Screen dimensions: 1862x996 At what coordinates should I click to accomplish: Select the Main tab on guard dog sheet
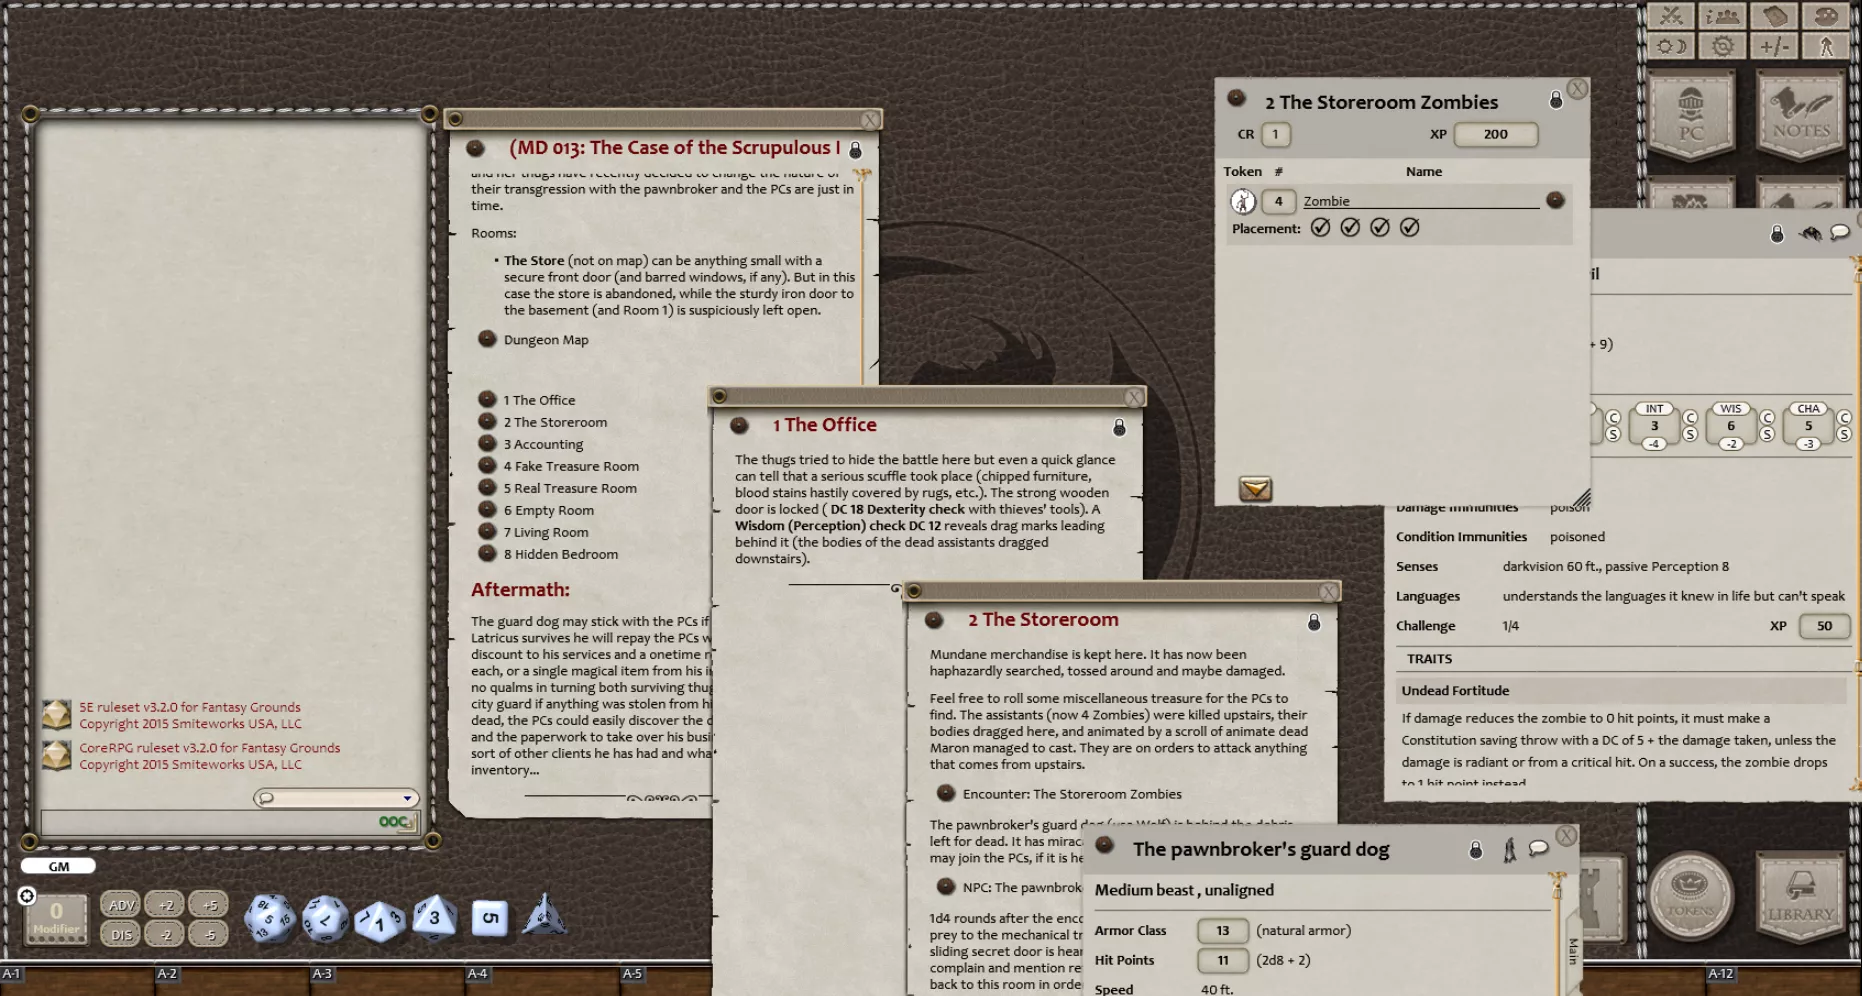[x=1572, y=951]
